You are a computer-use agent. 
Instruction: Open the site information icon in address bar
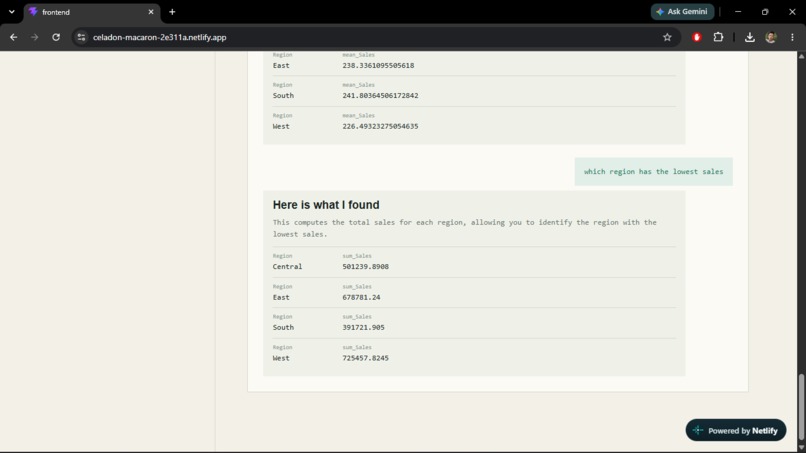(x=81, y=37)
